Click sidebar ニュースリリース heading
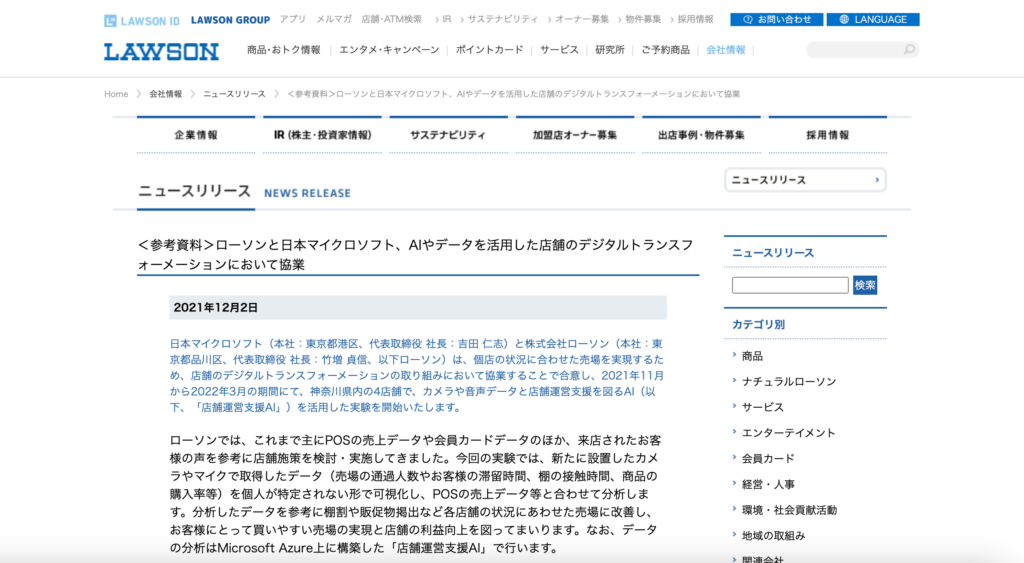The height and width of the screenshot is (563, 1024). pos(773,253)
